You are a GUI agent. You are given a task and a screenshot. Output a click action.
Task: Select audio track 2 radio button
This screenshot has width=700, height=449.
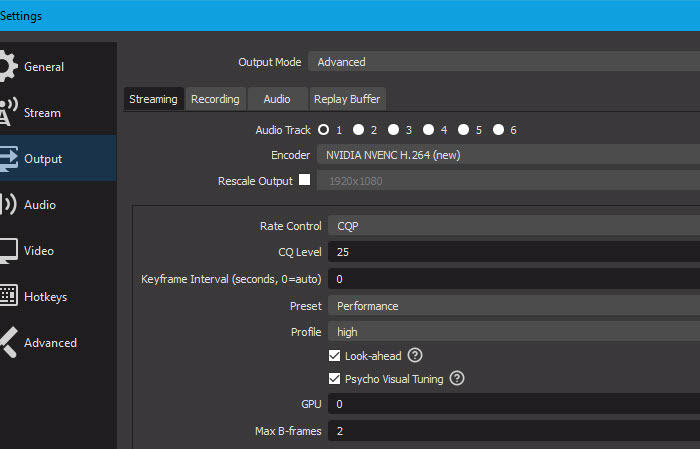click(358, 130)
